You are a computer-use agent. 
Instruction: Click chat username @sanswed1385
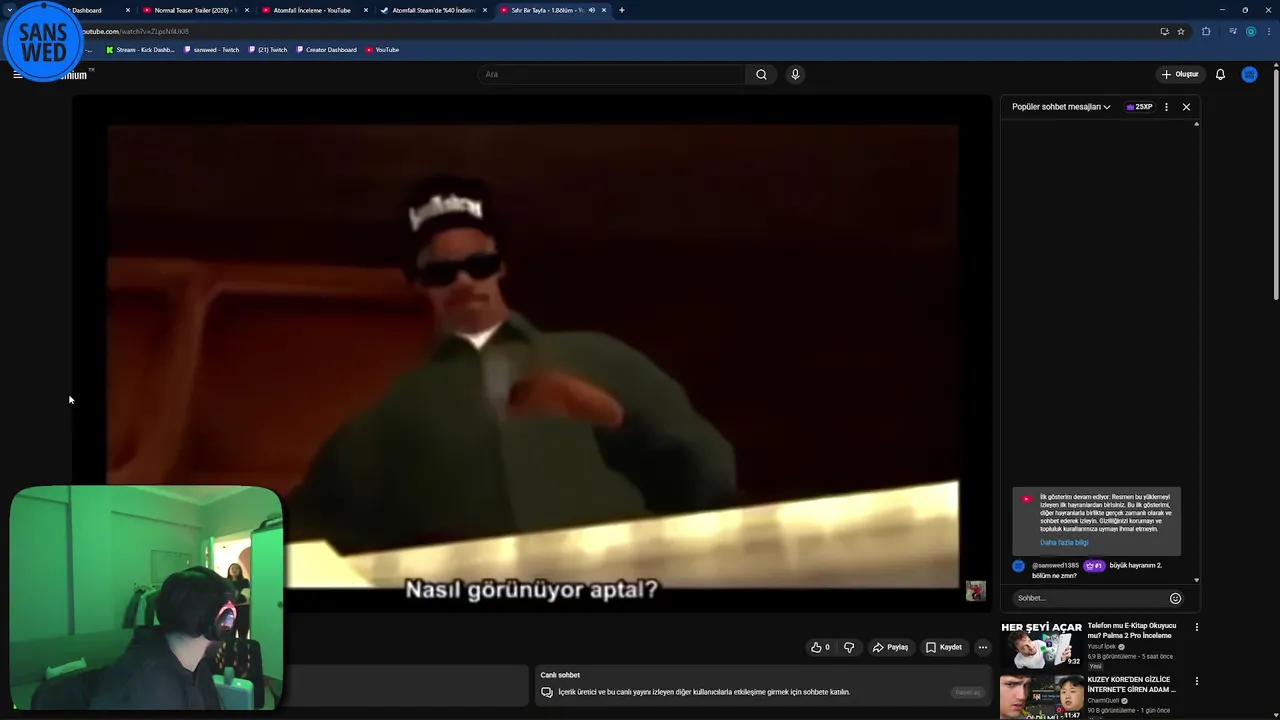(x=1055, y=565)
